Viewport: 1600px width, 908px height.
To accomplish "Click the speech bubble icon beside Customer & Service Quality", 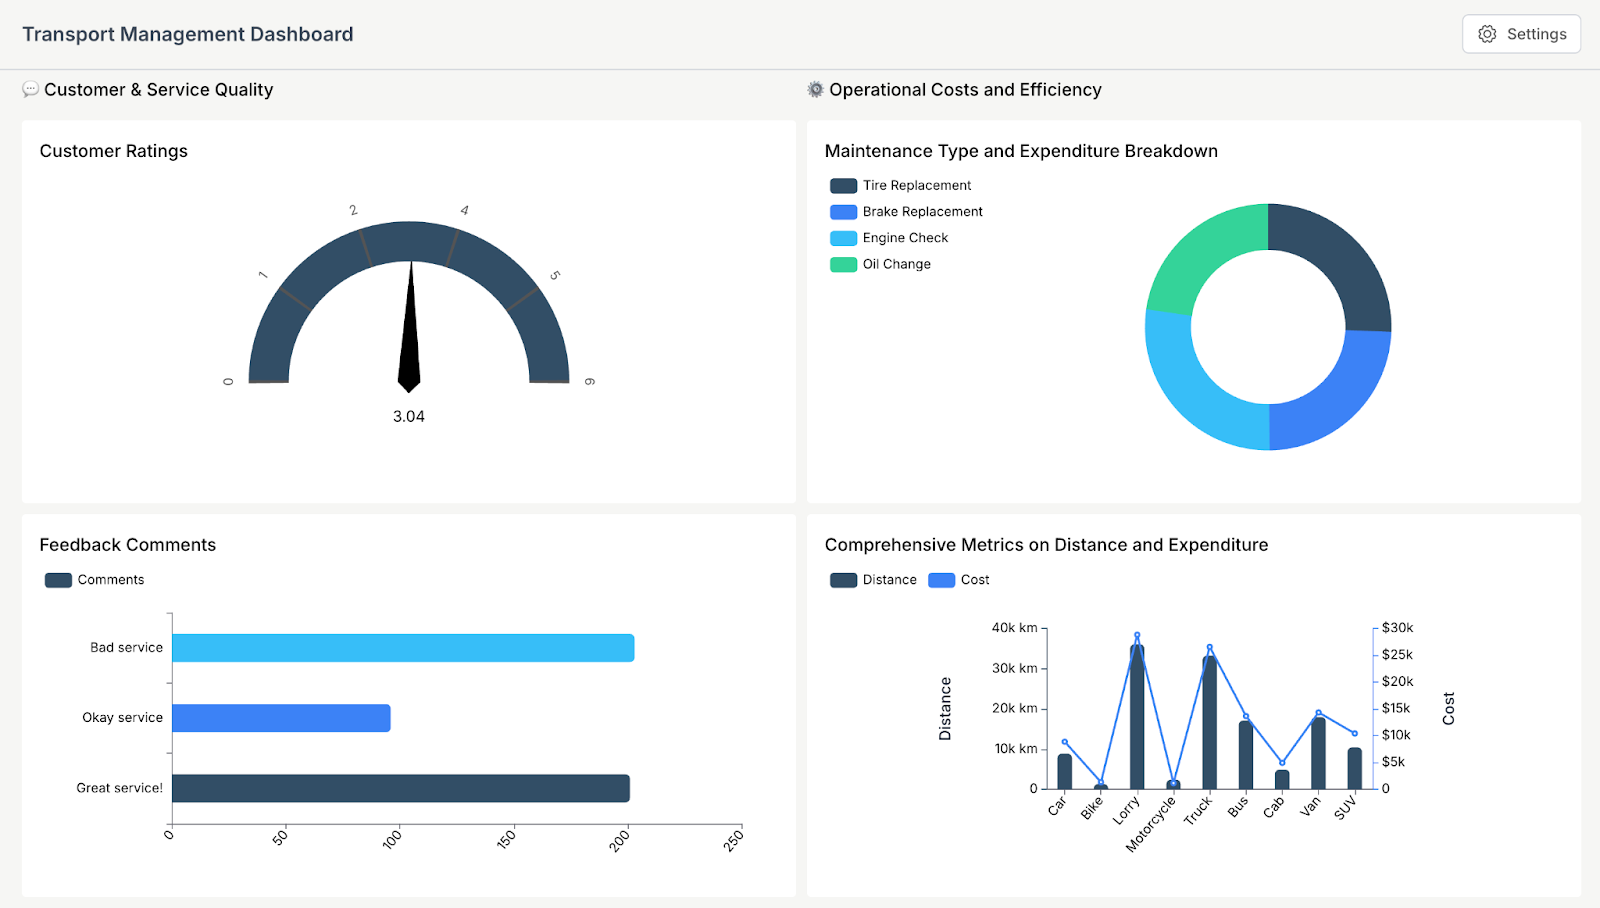I will click(x=31, y=89).
